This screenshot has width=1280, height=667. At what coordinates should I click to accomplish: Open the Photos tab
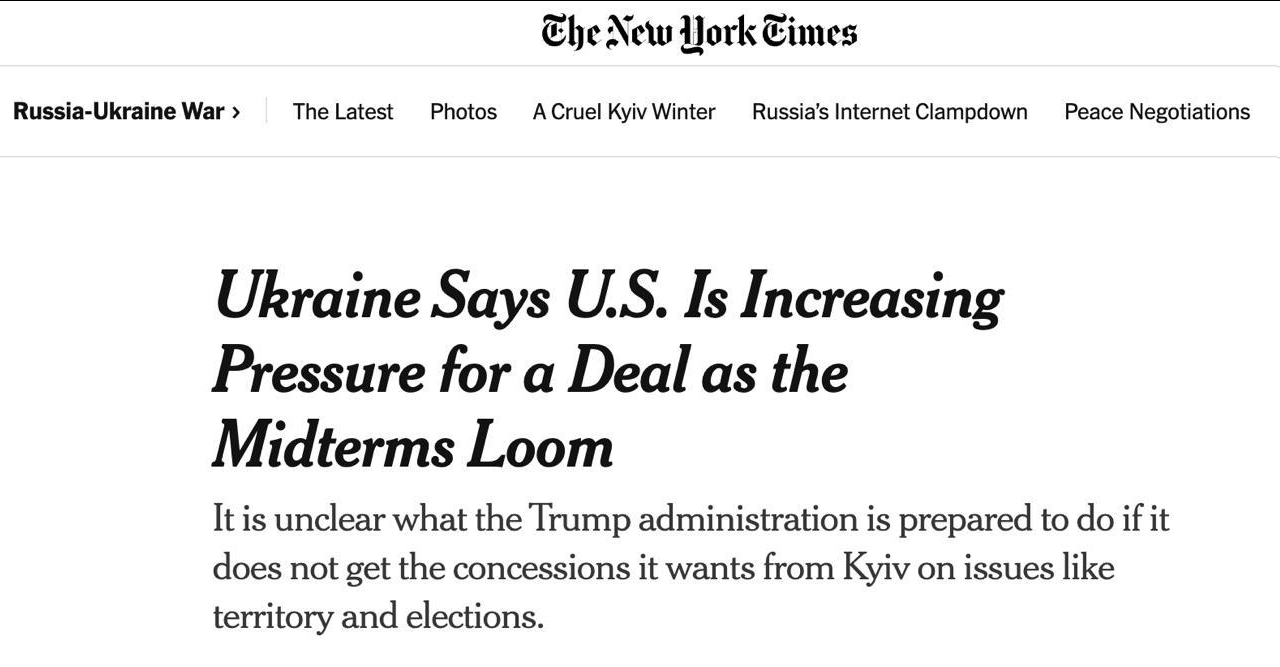pos(463,112)
